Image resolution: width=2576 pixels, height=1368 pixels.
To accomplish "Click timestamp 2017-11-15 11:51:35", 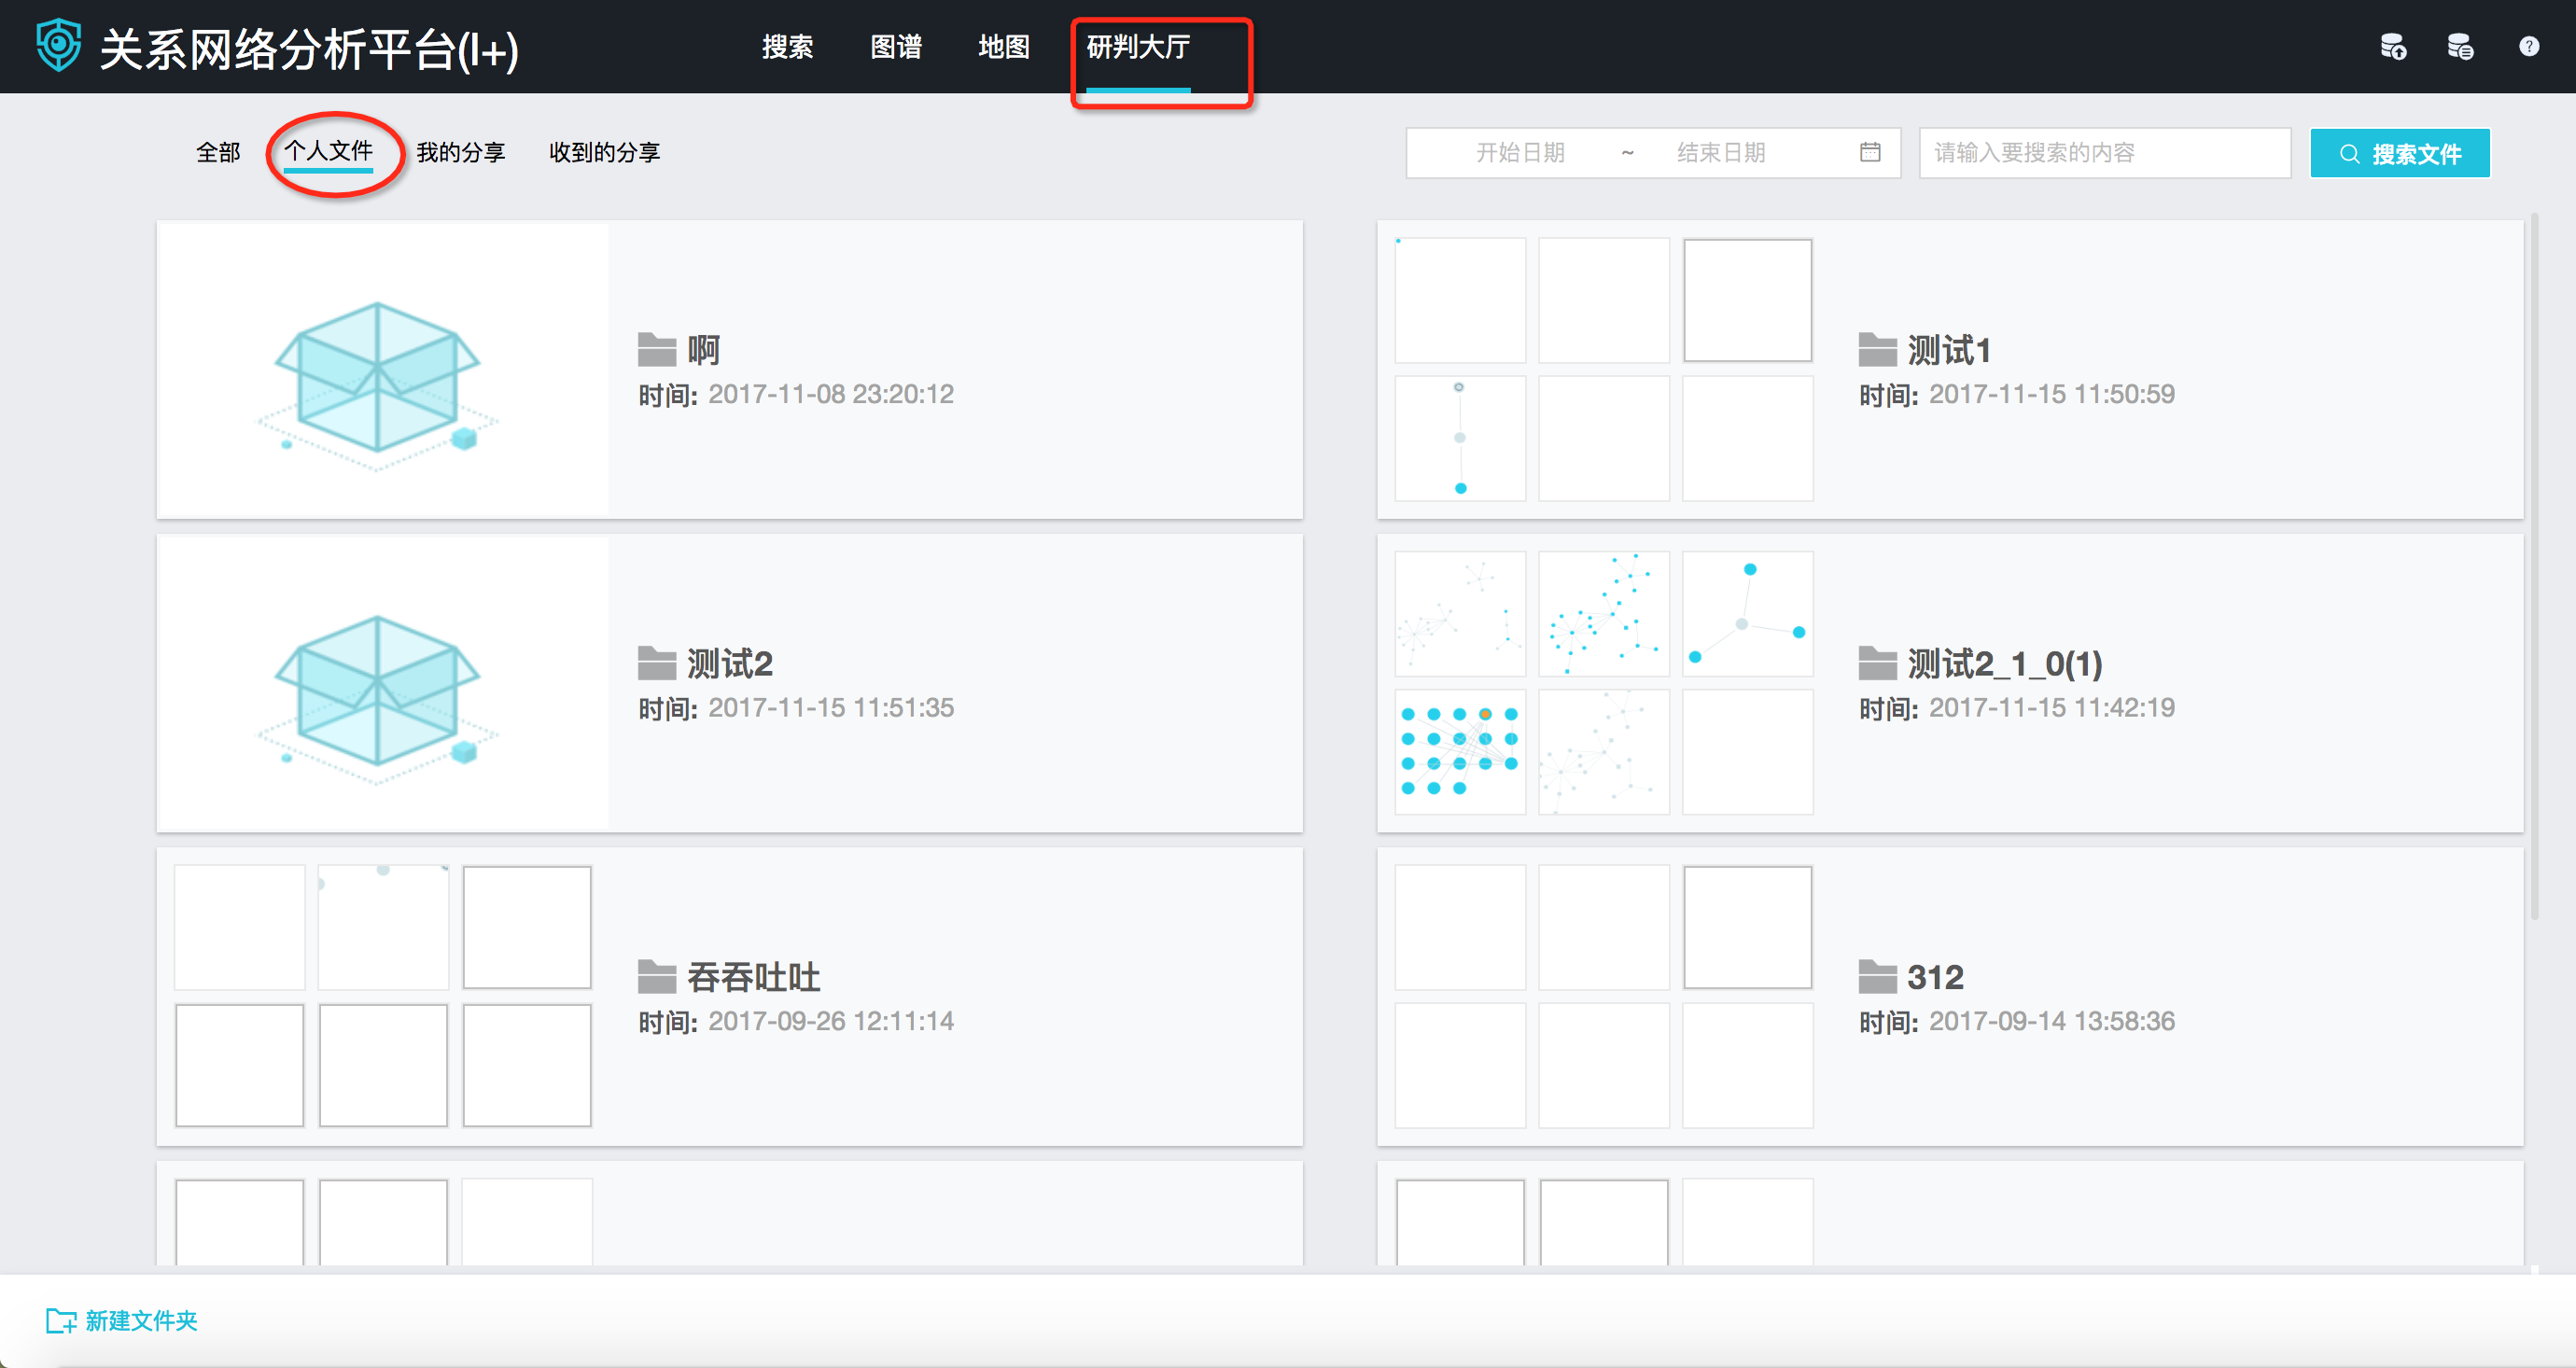I will [831, 707].
